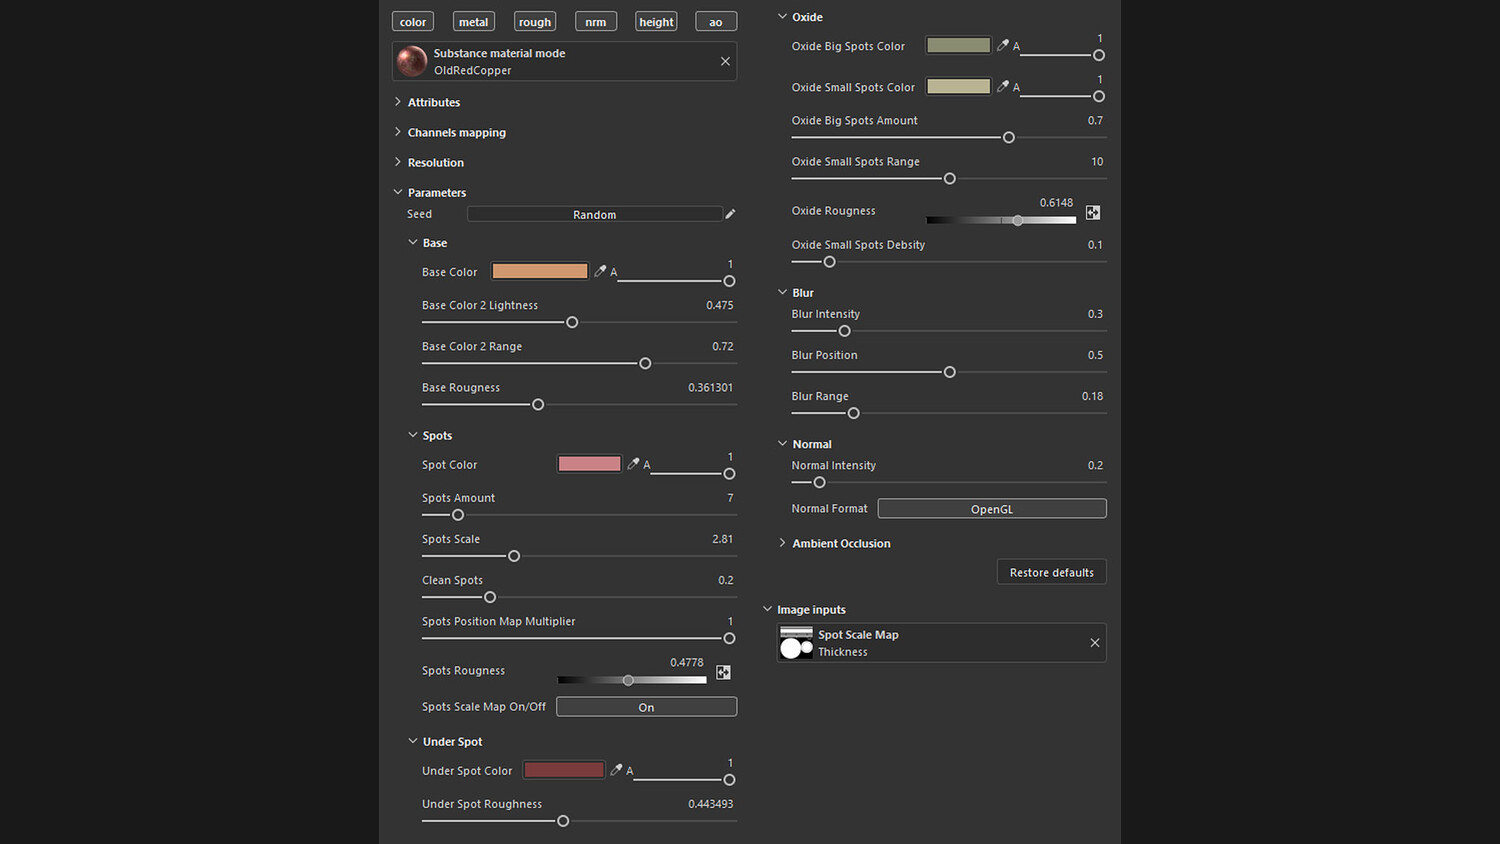The width and height of the screenshot is (1500, 844).
Task: Click the pencil icon beside Seed
Action: point(730,214)
